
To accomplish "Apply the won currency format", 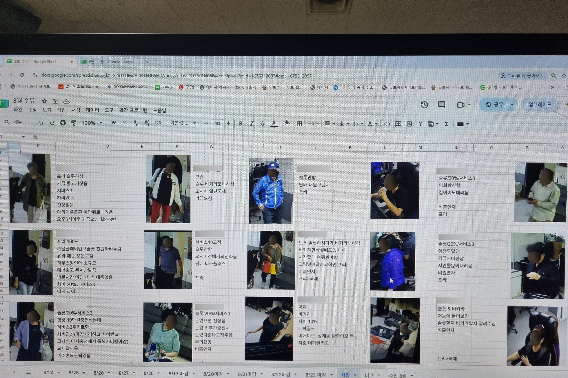I will pyautogui.click(x=114, y=123).
